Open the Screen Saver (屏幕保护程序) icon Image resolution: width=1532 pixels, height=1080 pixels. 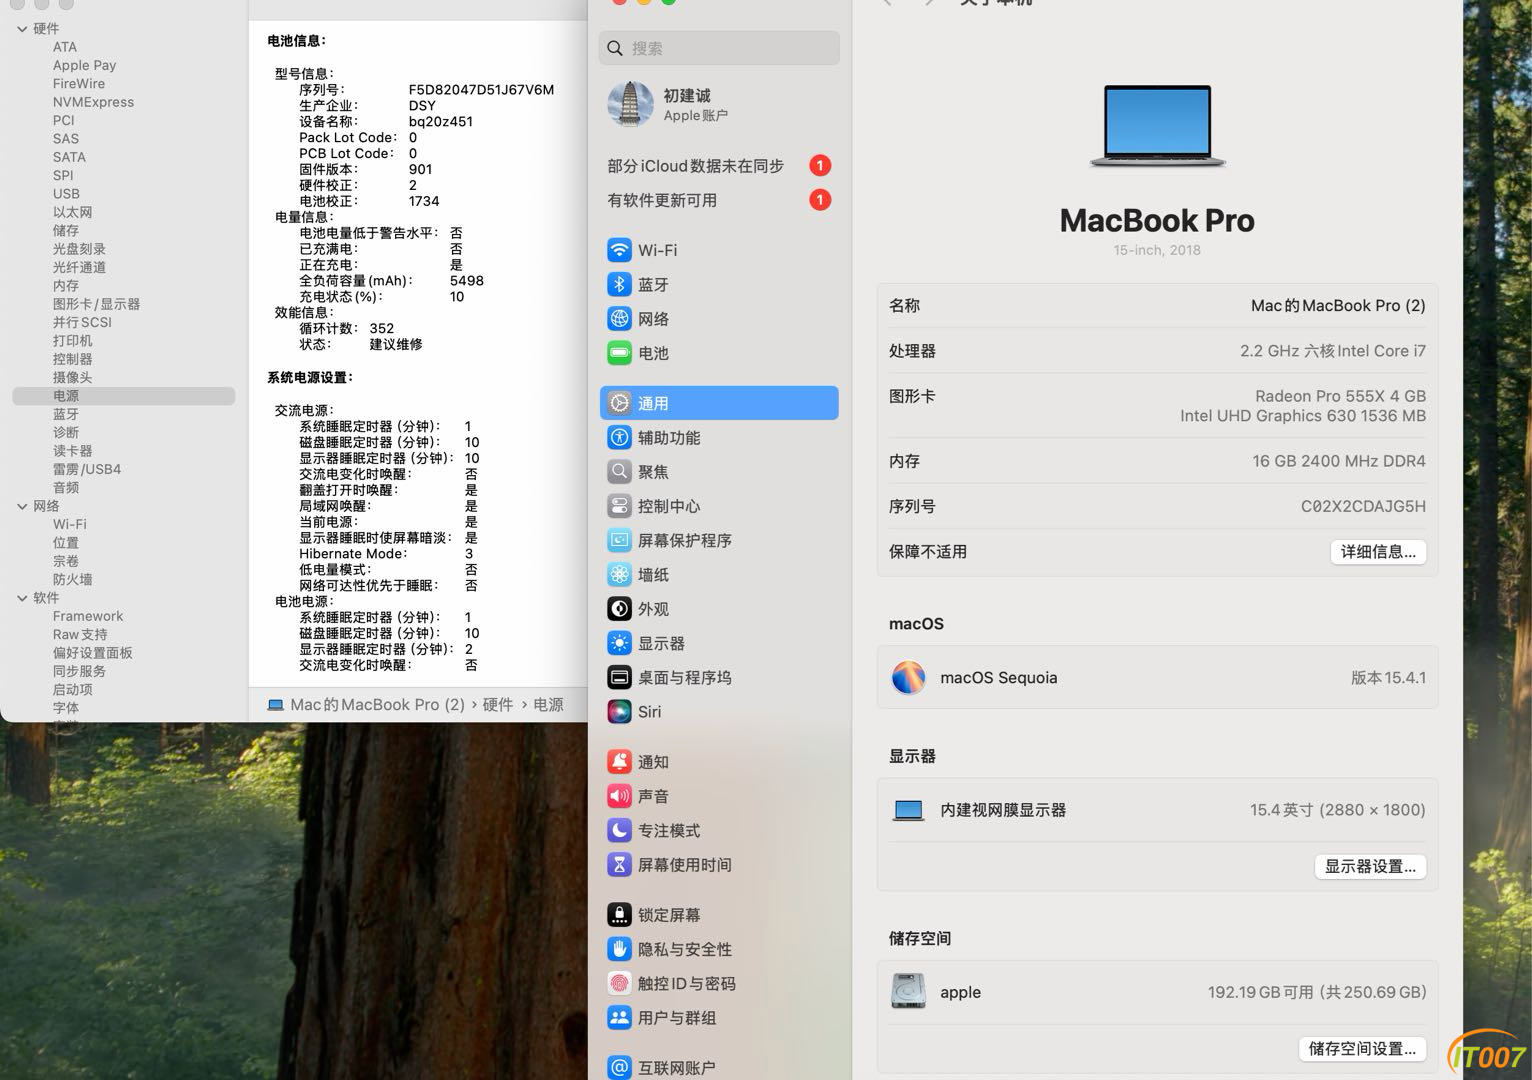tap(619, 540)
